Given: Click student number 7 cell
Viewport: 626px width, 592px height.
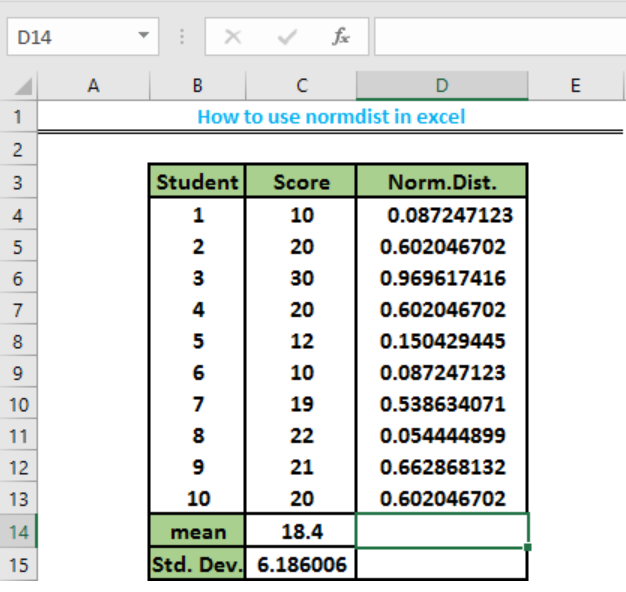Looking at the screenshot, I should 197,404.
